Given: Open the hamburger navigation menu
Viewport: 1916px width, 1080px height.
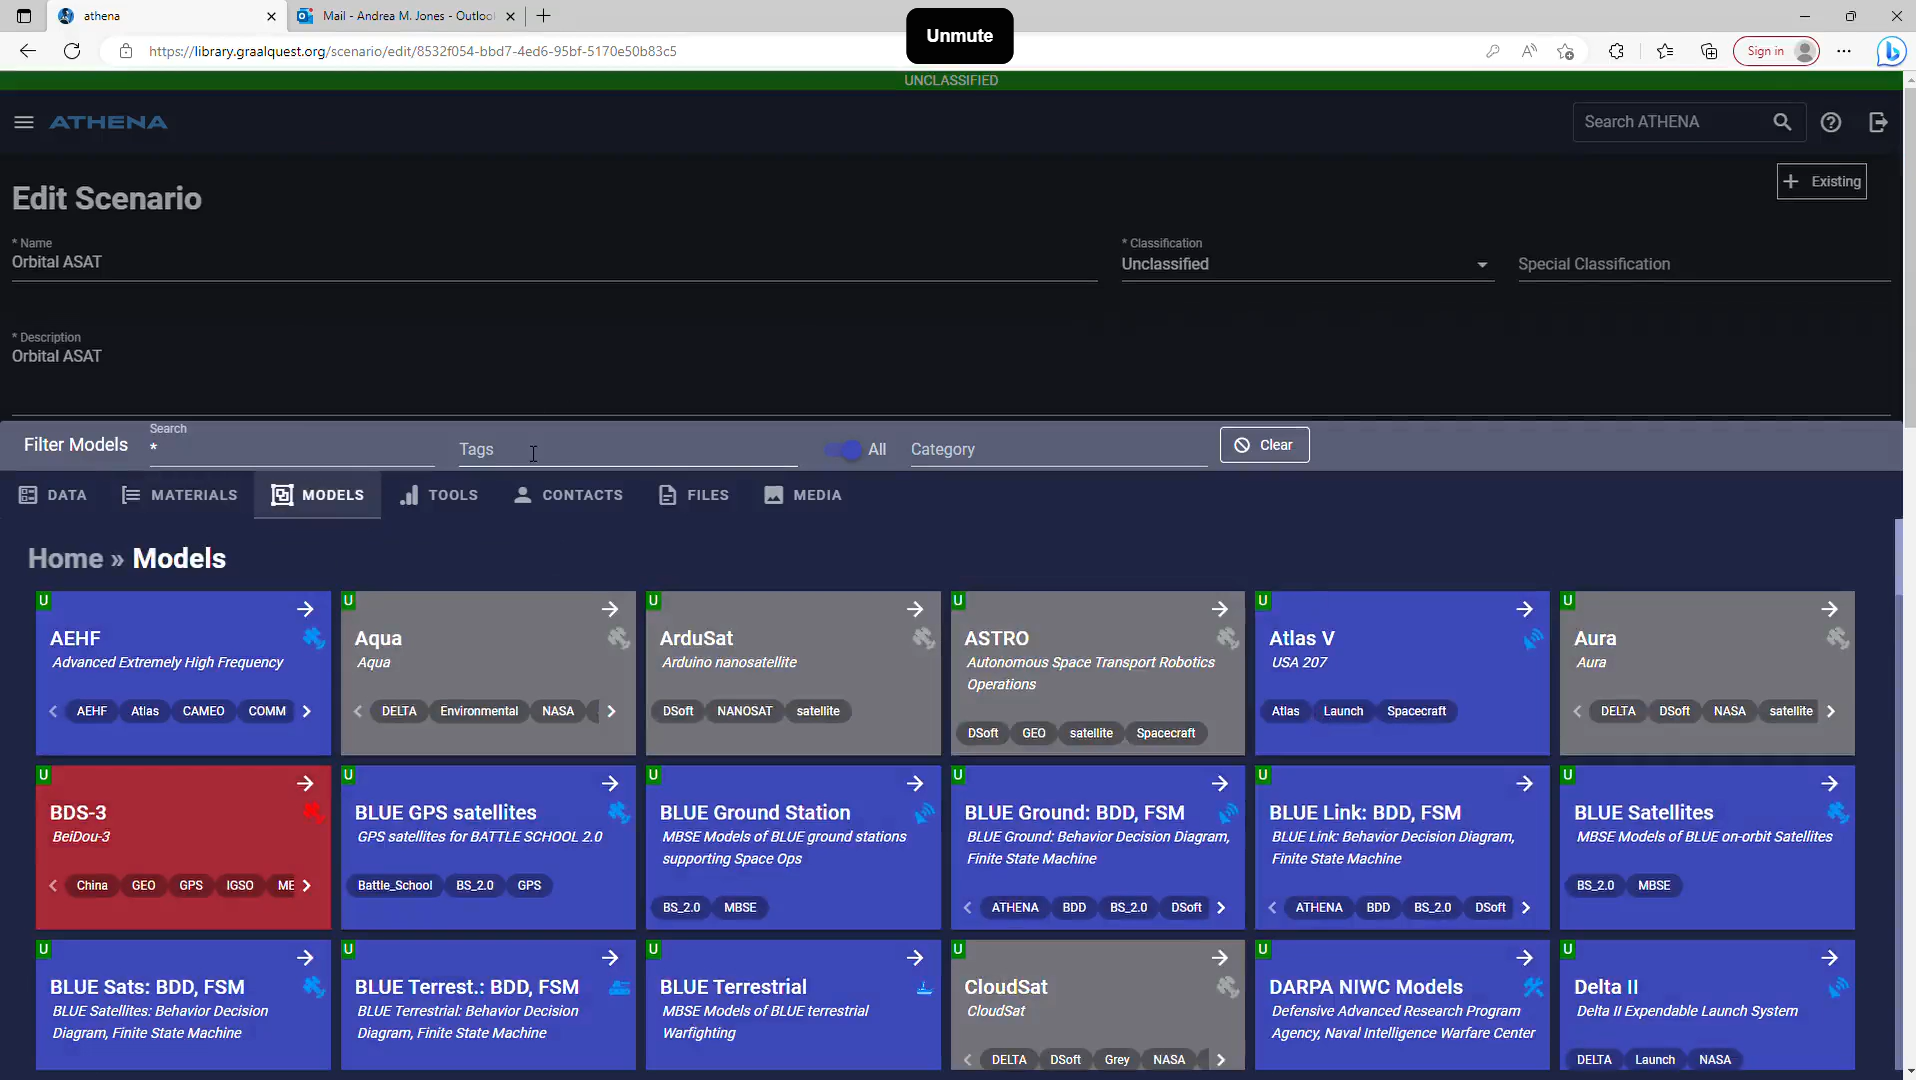Looking at the screenshot, I should click(24, 122).
